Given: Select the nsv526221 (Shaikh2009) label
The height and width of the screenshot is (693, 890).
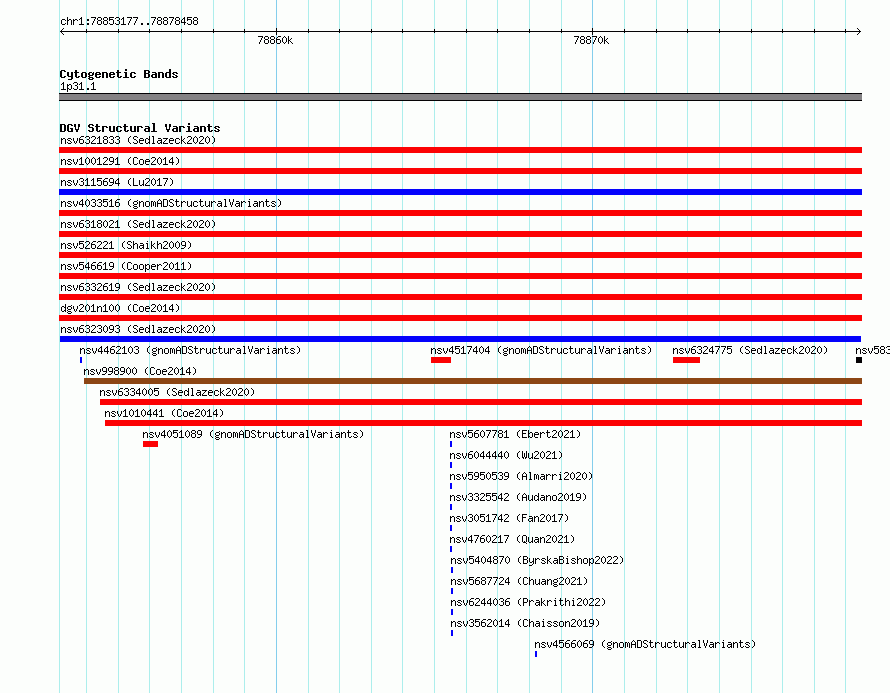Looking at the screenshot, I should 126,245.
